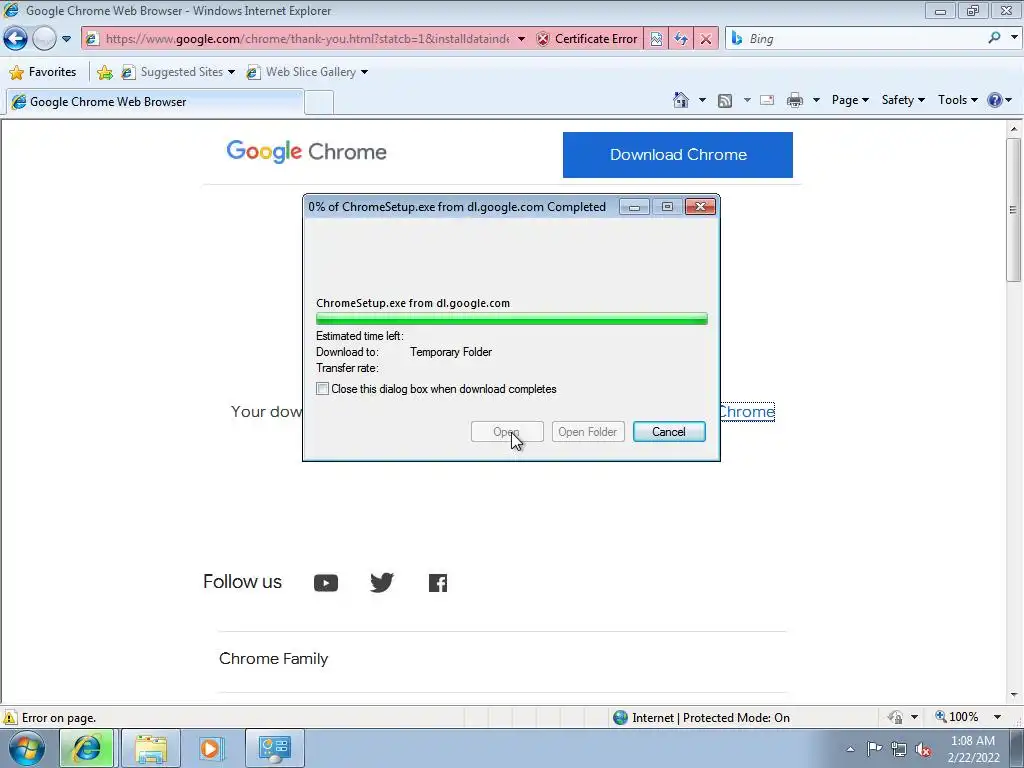Open the Windows Start orb
This screenshot has width=1024, height=768.
[27, 748]
